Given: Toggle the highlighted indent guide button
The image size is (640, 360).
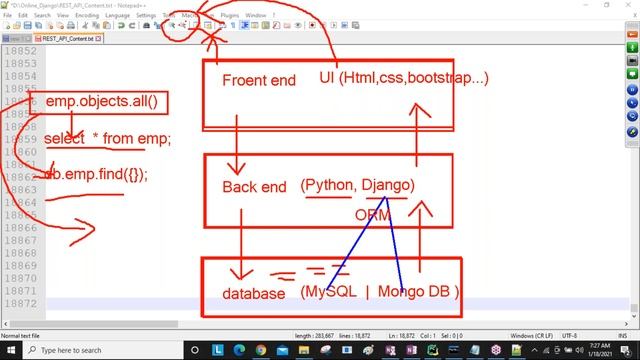Looking at the screenshot, I should [244, 25].
